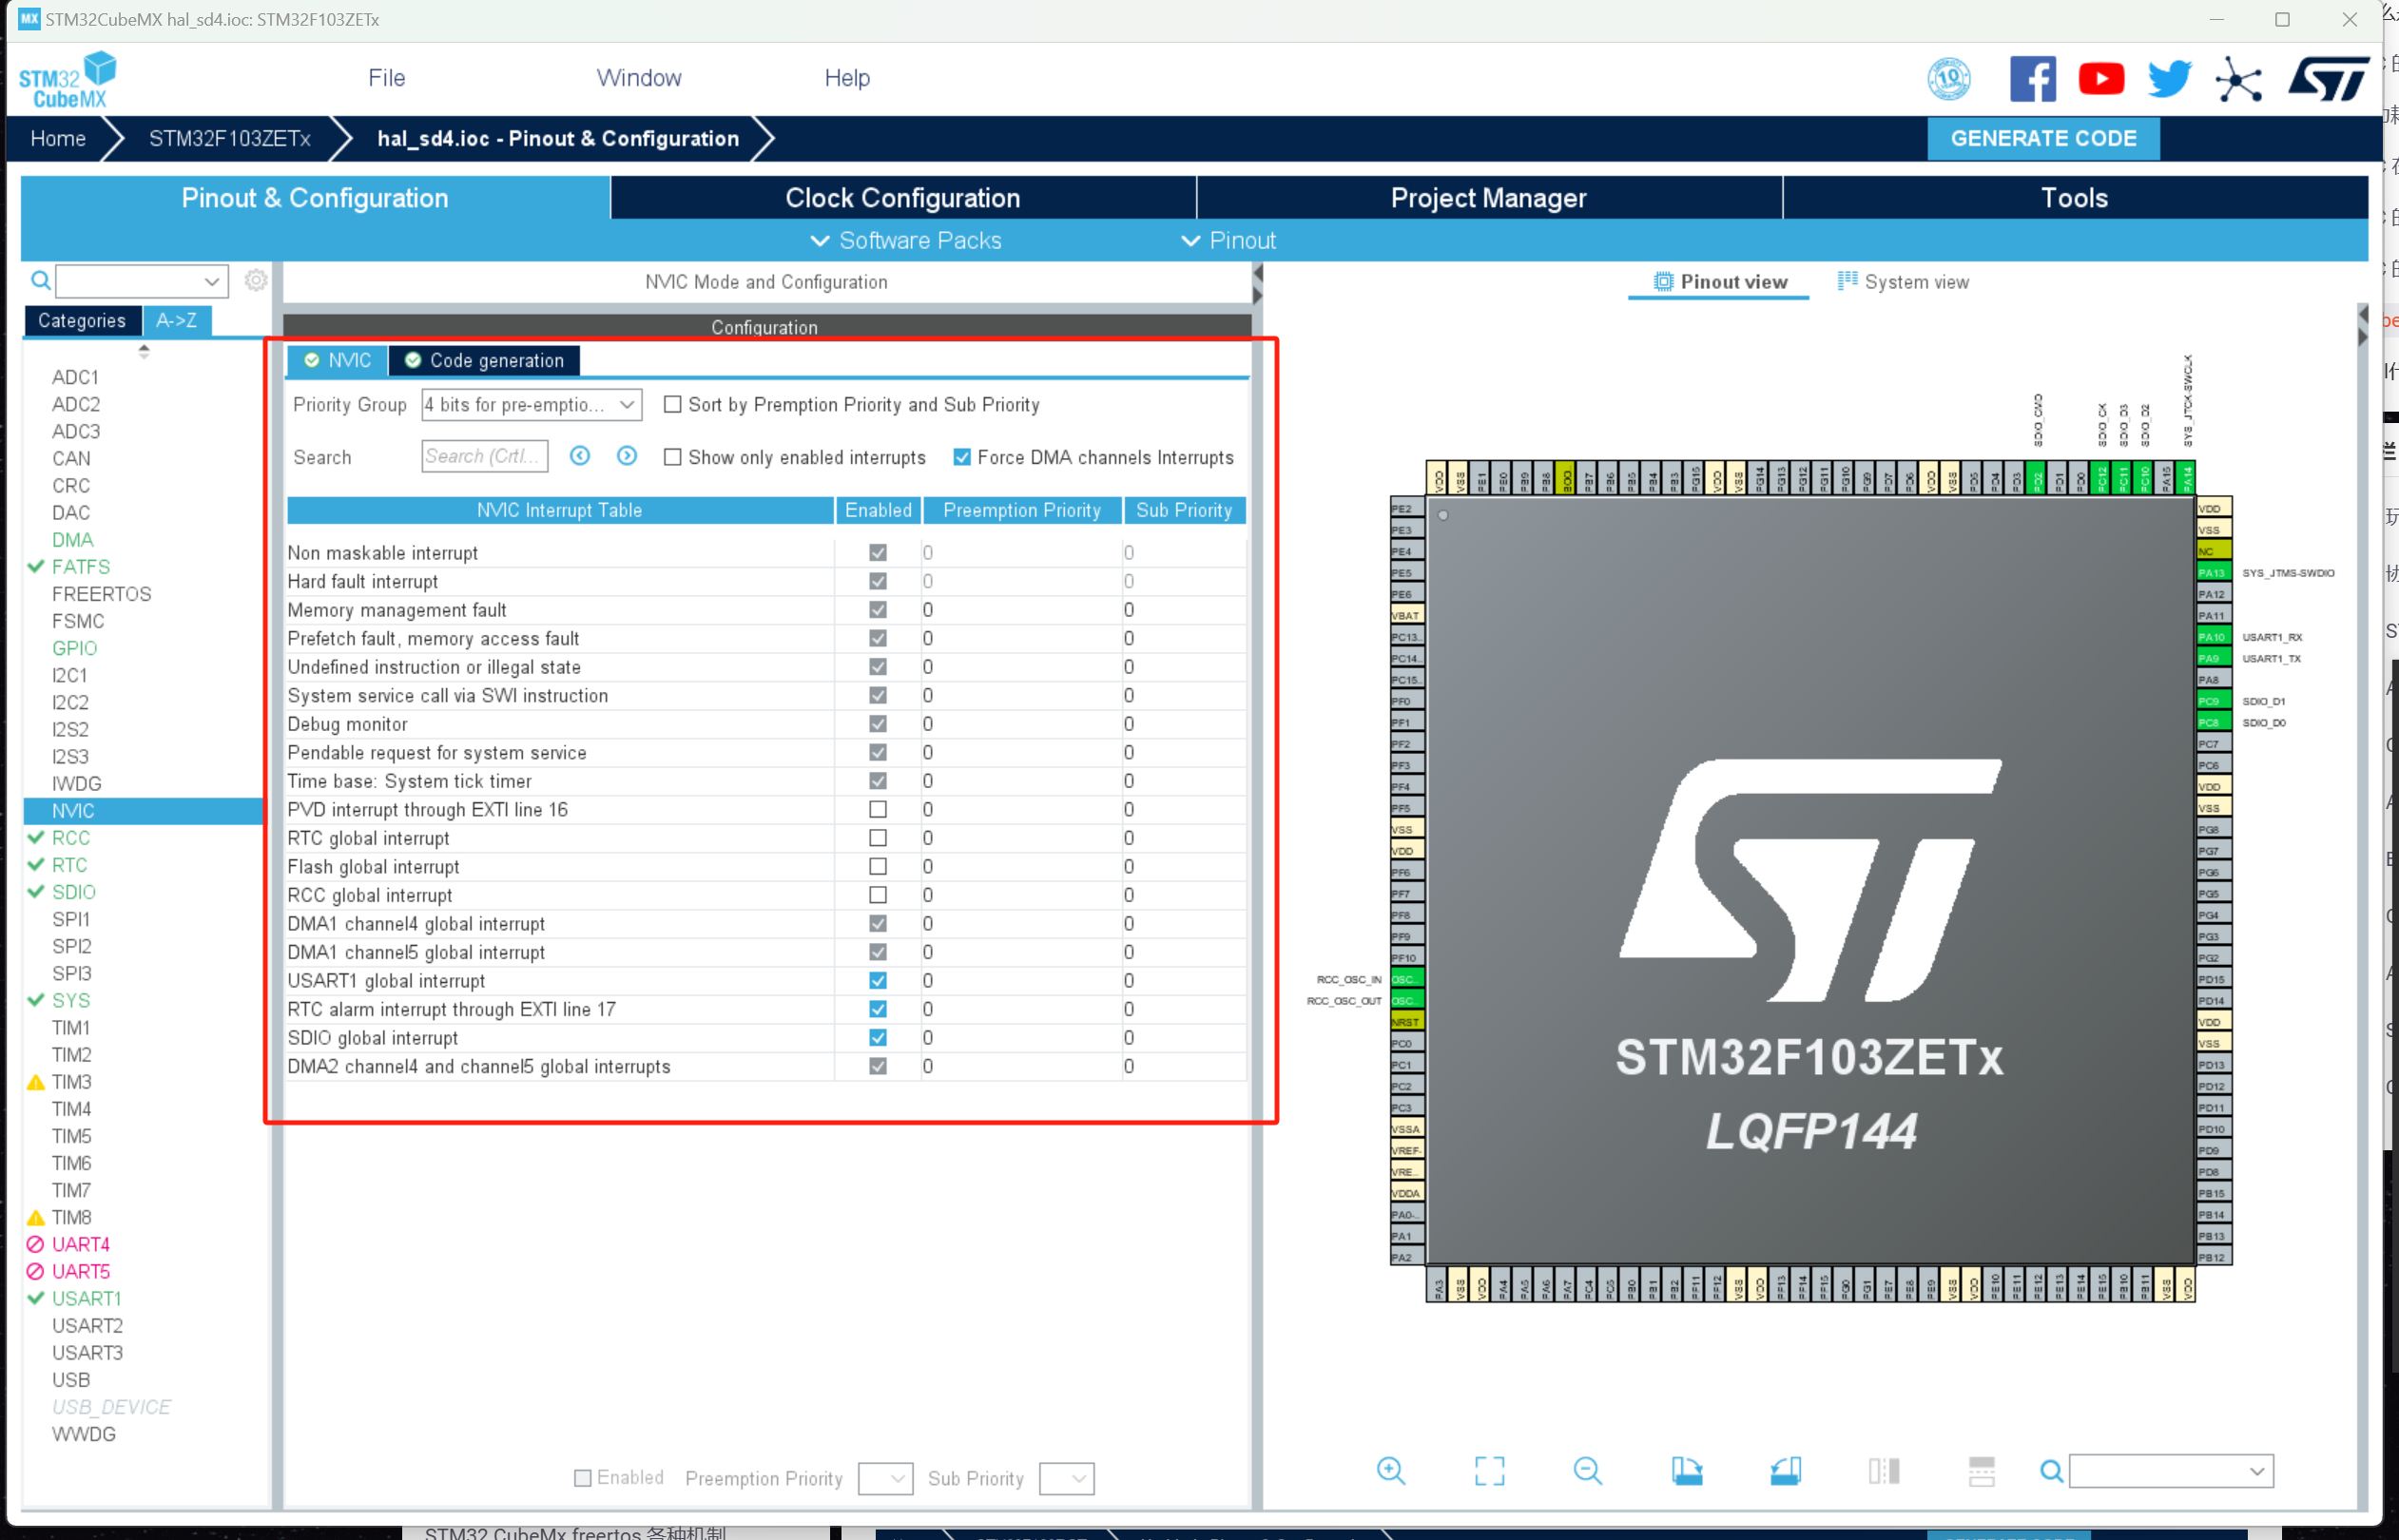Viewport: 2399px width, 1540px height.
Task: Enable Flash global interrupt checkbox
Action: pos(878,866)
